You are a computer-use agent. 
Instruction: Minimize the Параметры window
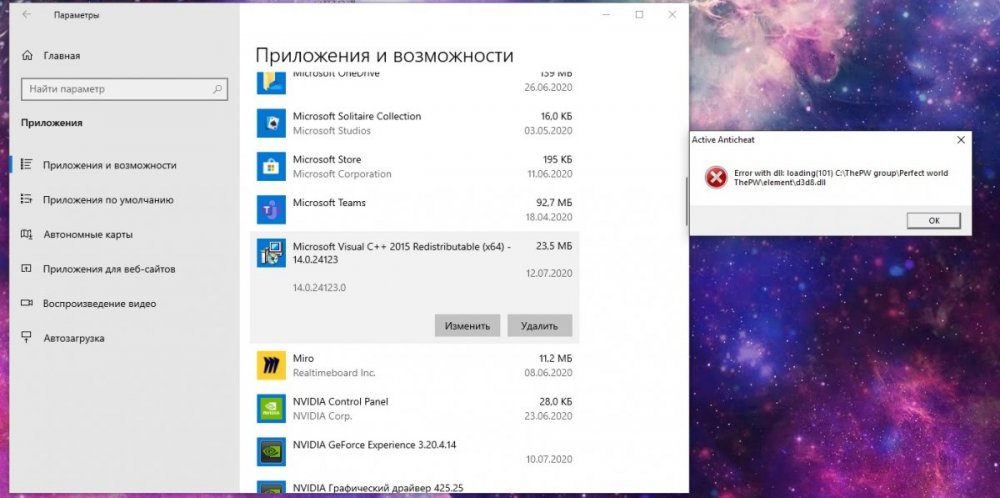point(606,15)
